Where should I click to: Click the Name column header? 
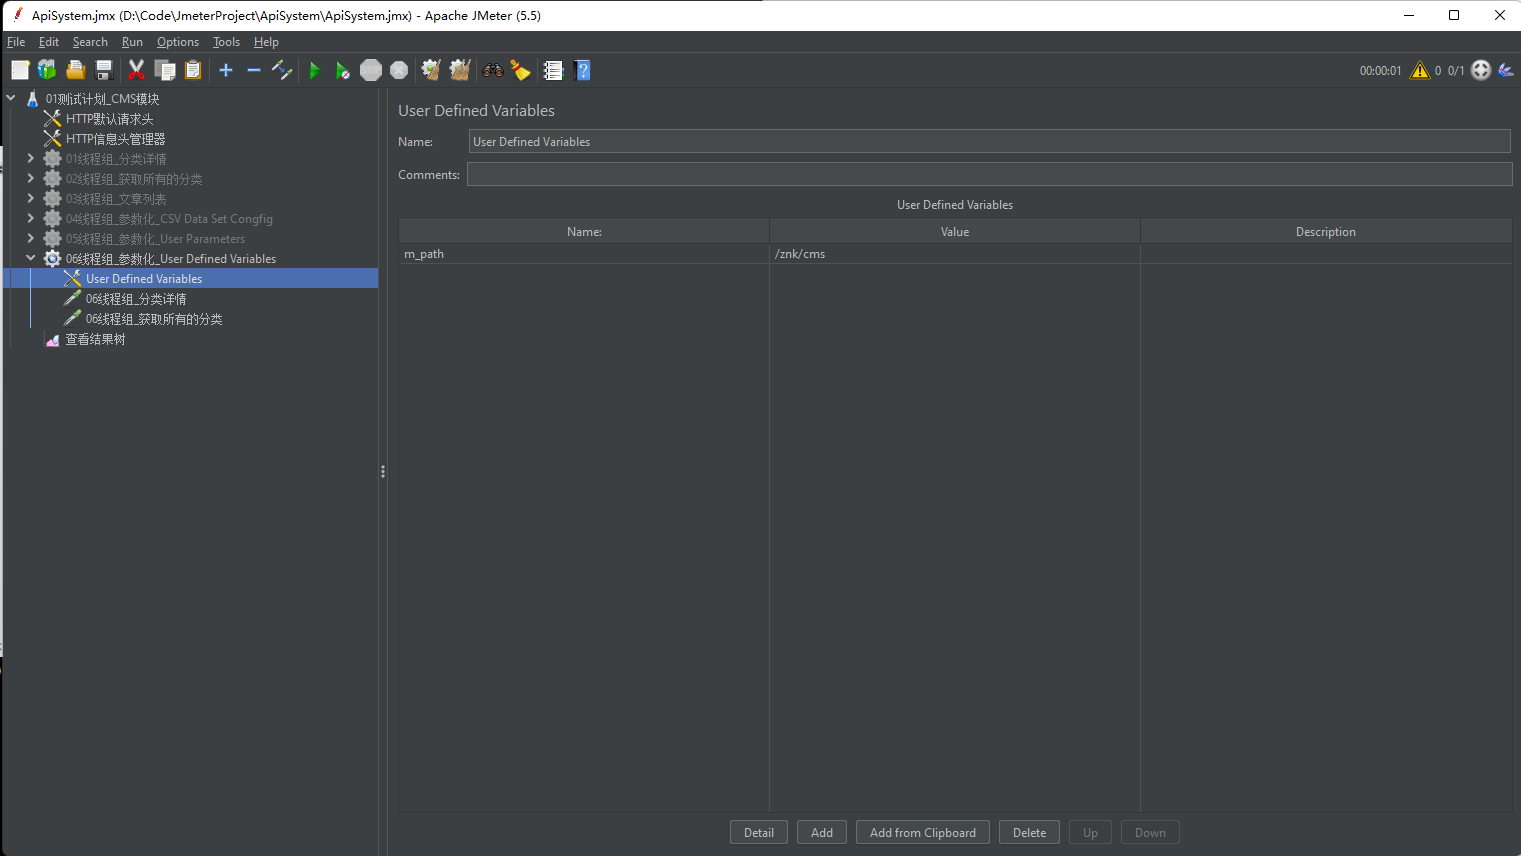pos(584,231)
